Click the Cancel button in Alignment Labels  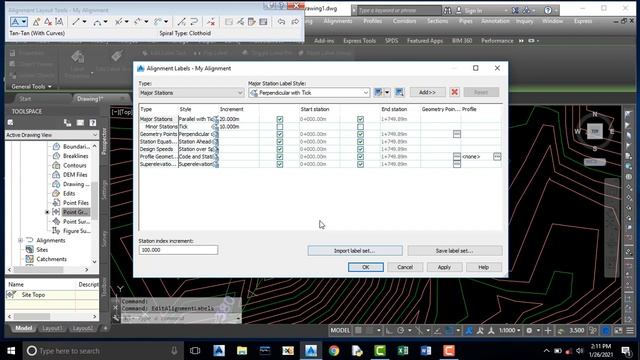coord(405,267)
